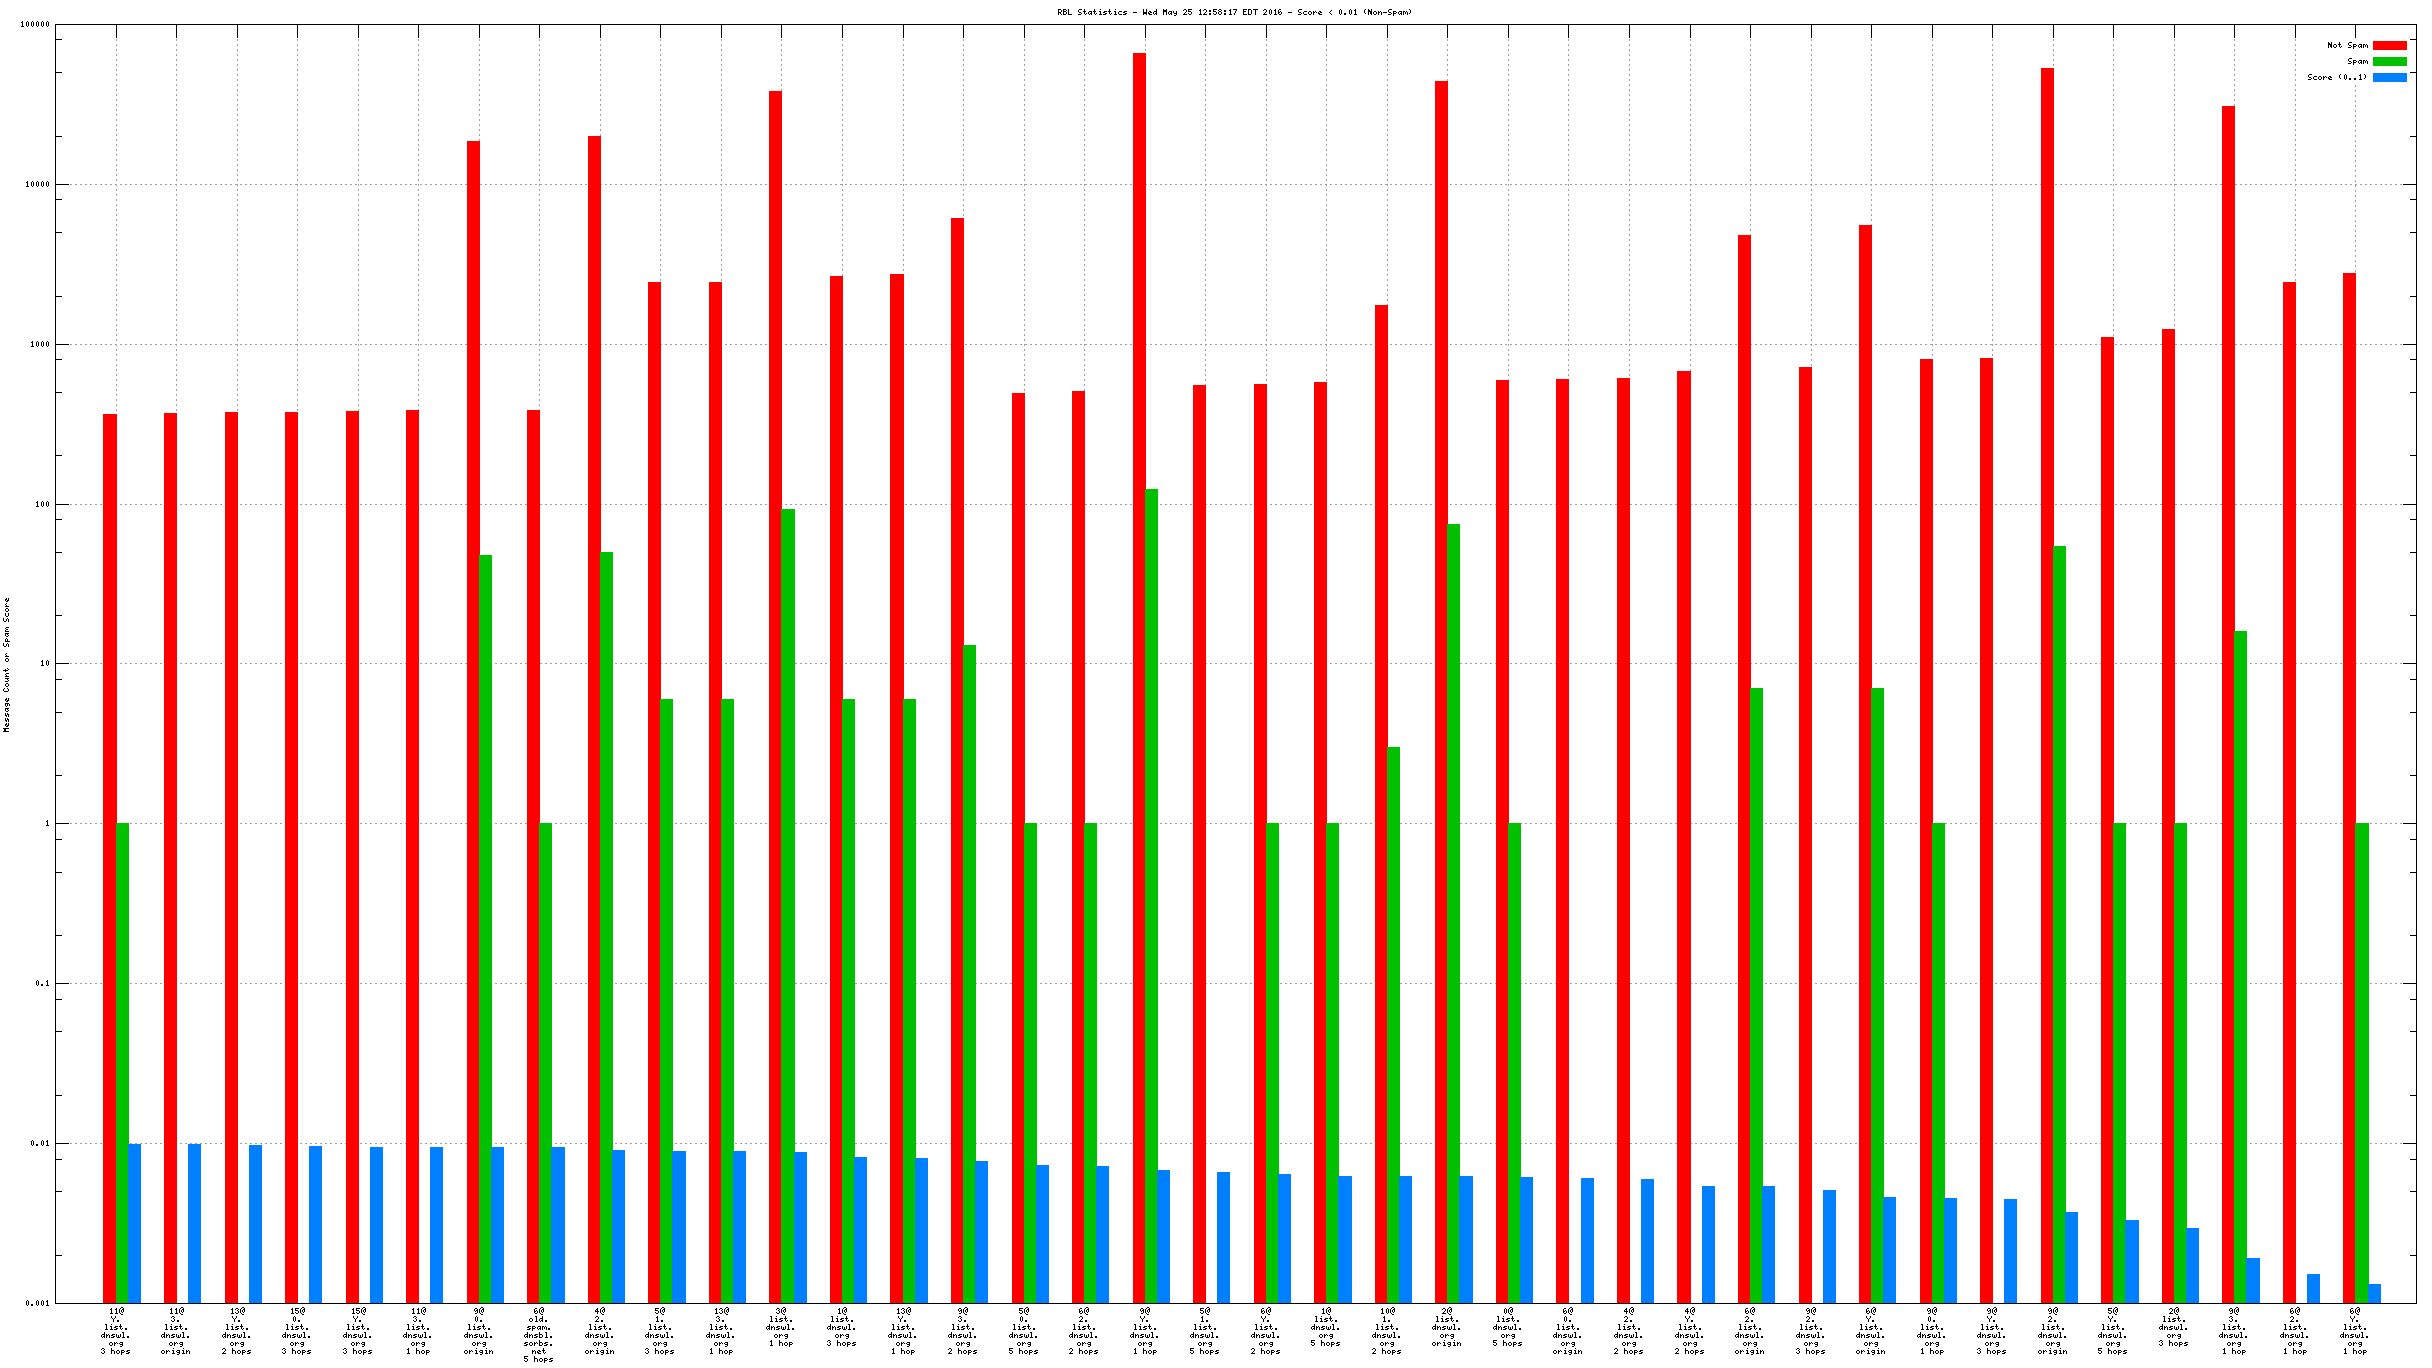Screen dimensions: 2432x1368
Task: Click the 0.001 y-axis tick label
Action: [37, 1303]
